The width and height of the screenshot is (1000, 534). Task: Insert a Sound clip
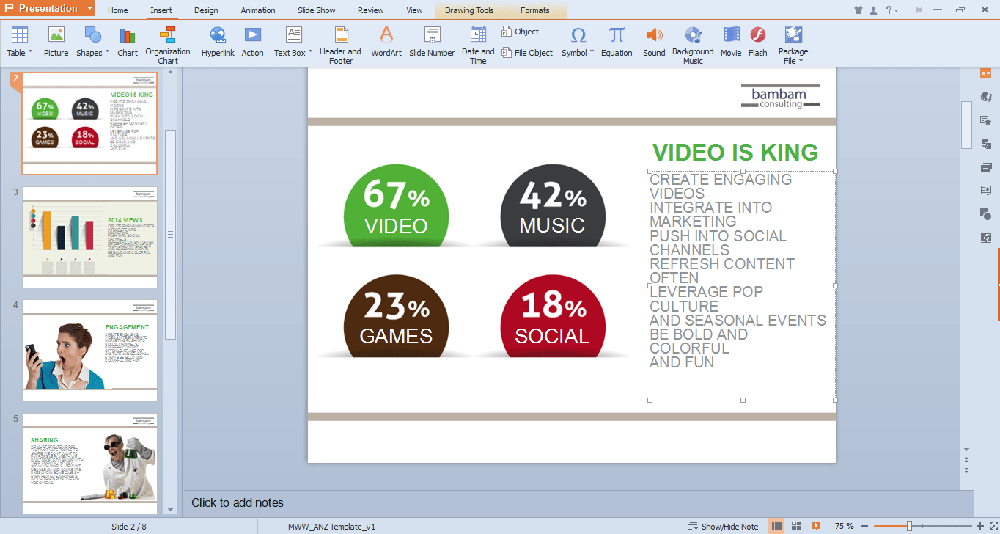tap(654, 40)
